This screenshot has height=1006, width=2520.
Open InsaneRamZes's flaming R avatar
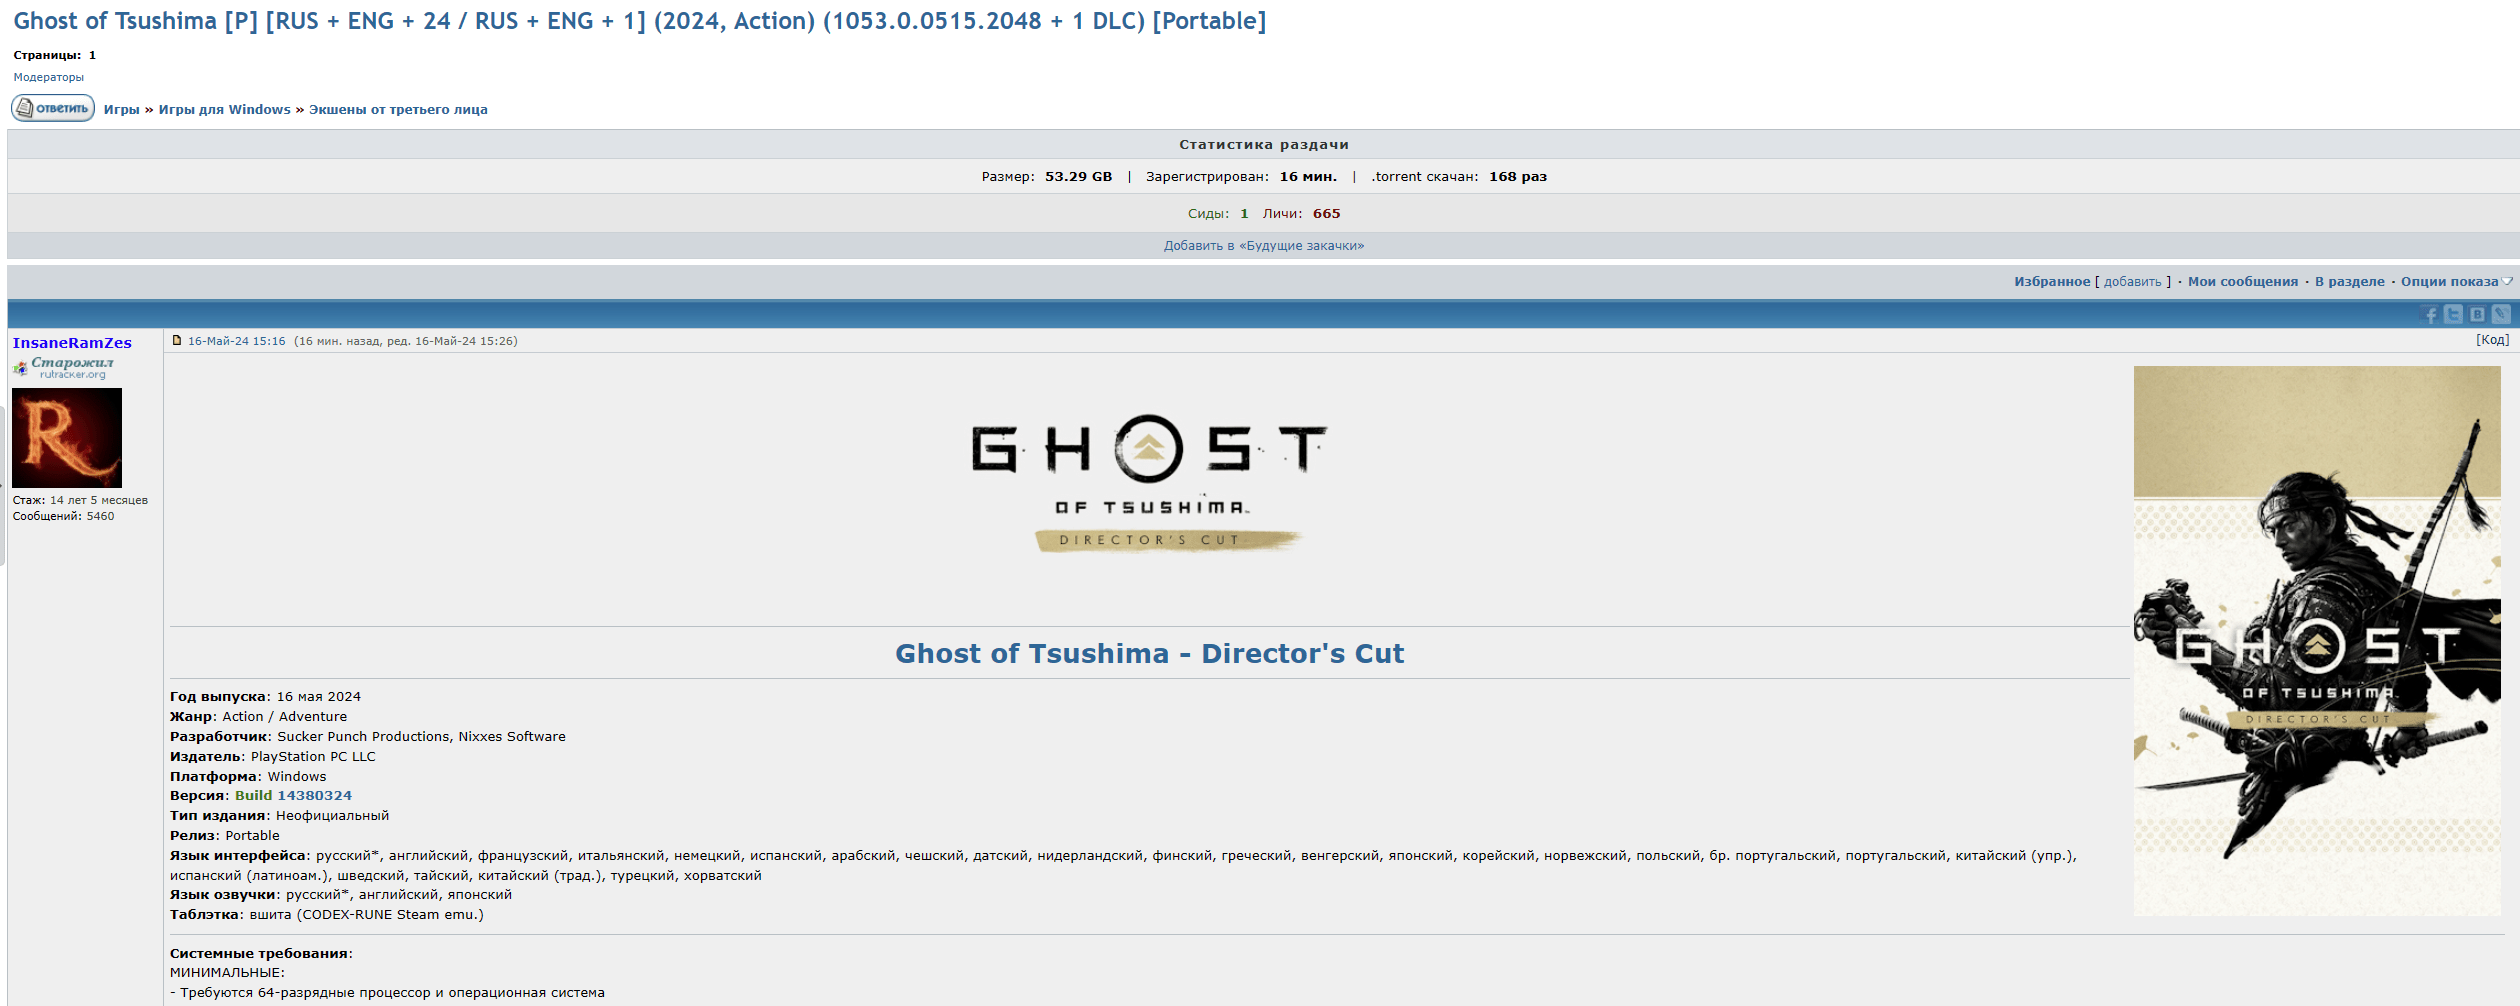pos(67,438)
